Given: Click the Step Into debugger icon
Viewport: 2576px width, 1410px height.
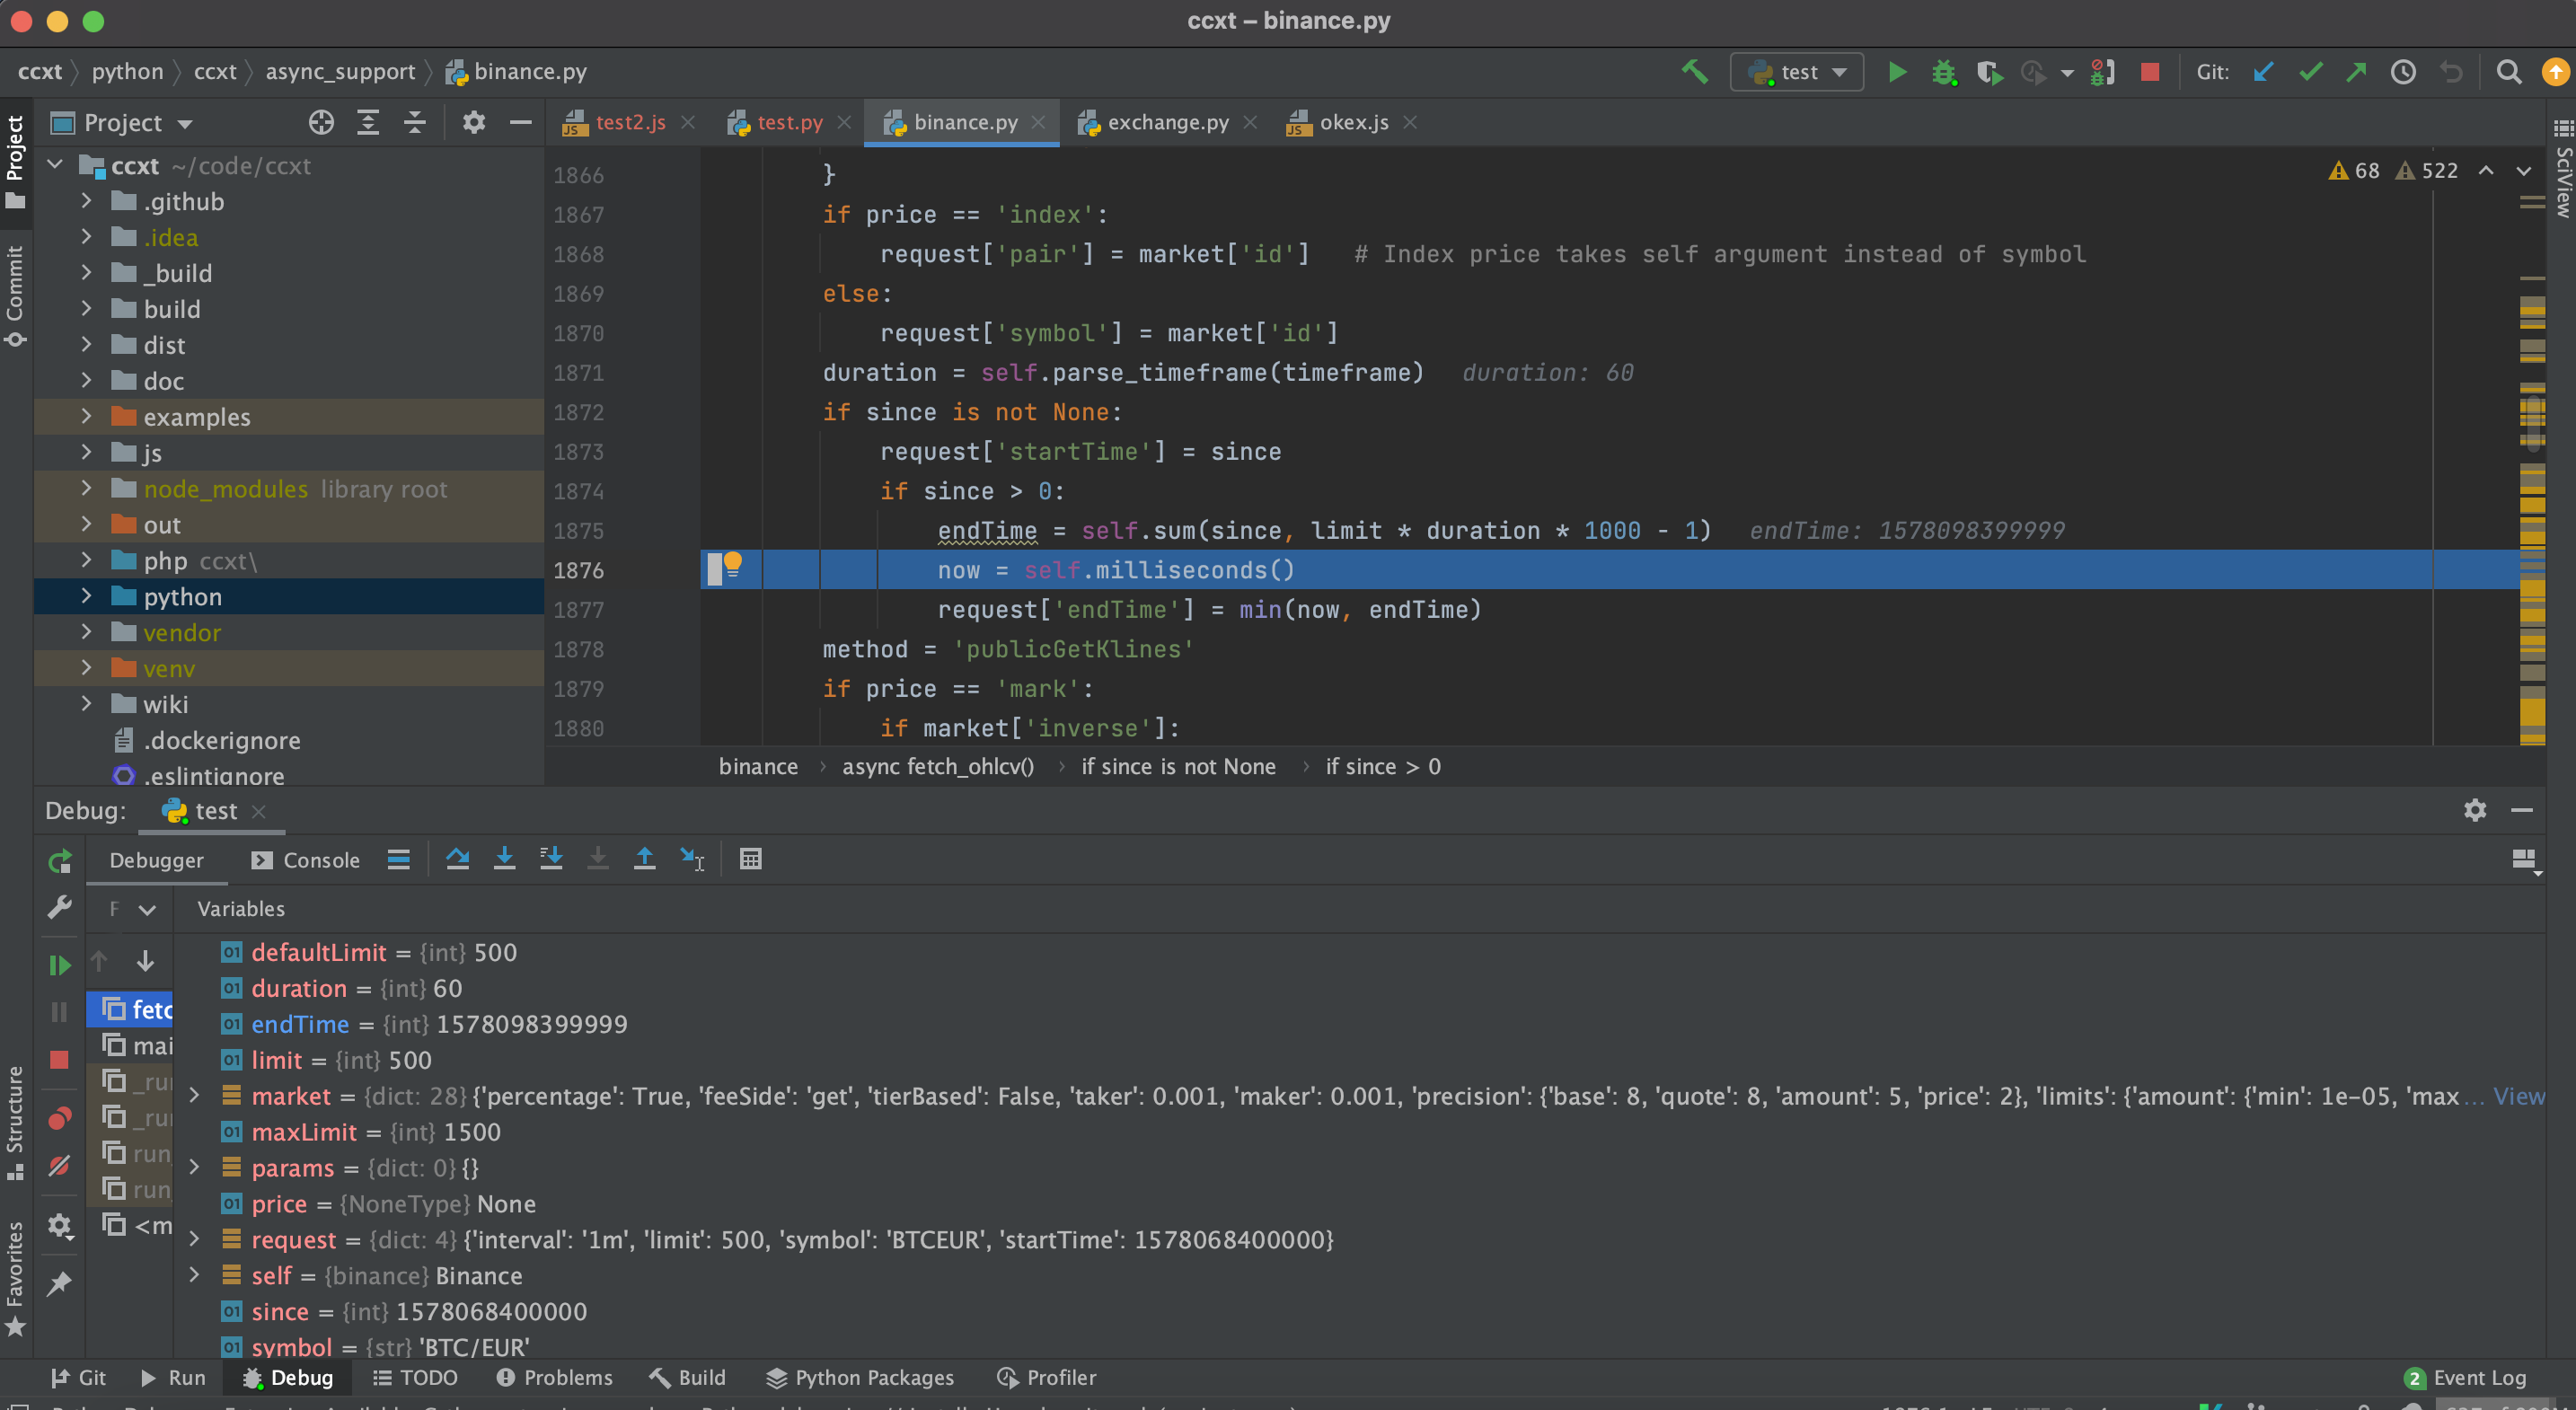Looking at the screenshot, I should click(x=504, y=859).
